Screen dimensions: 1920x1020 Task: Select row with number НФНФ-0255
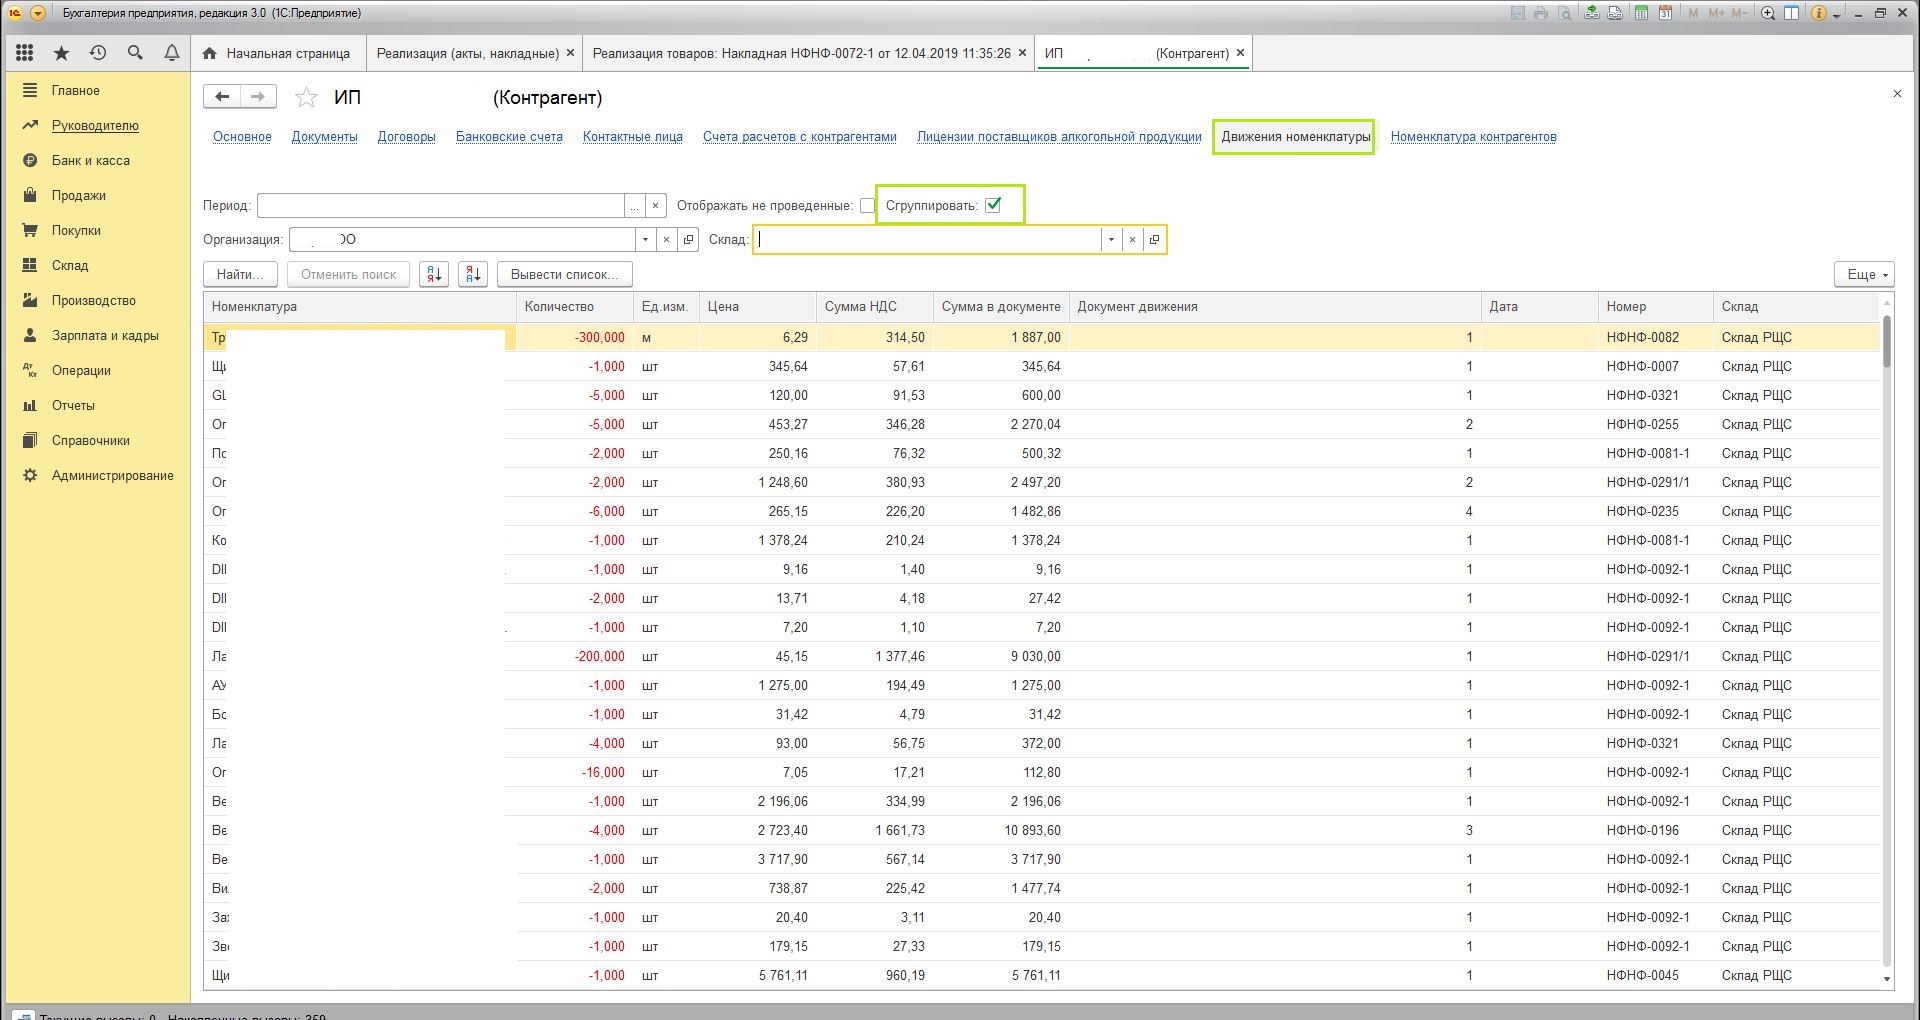1041,424
